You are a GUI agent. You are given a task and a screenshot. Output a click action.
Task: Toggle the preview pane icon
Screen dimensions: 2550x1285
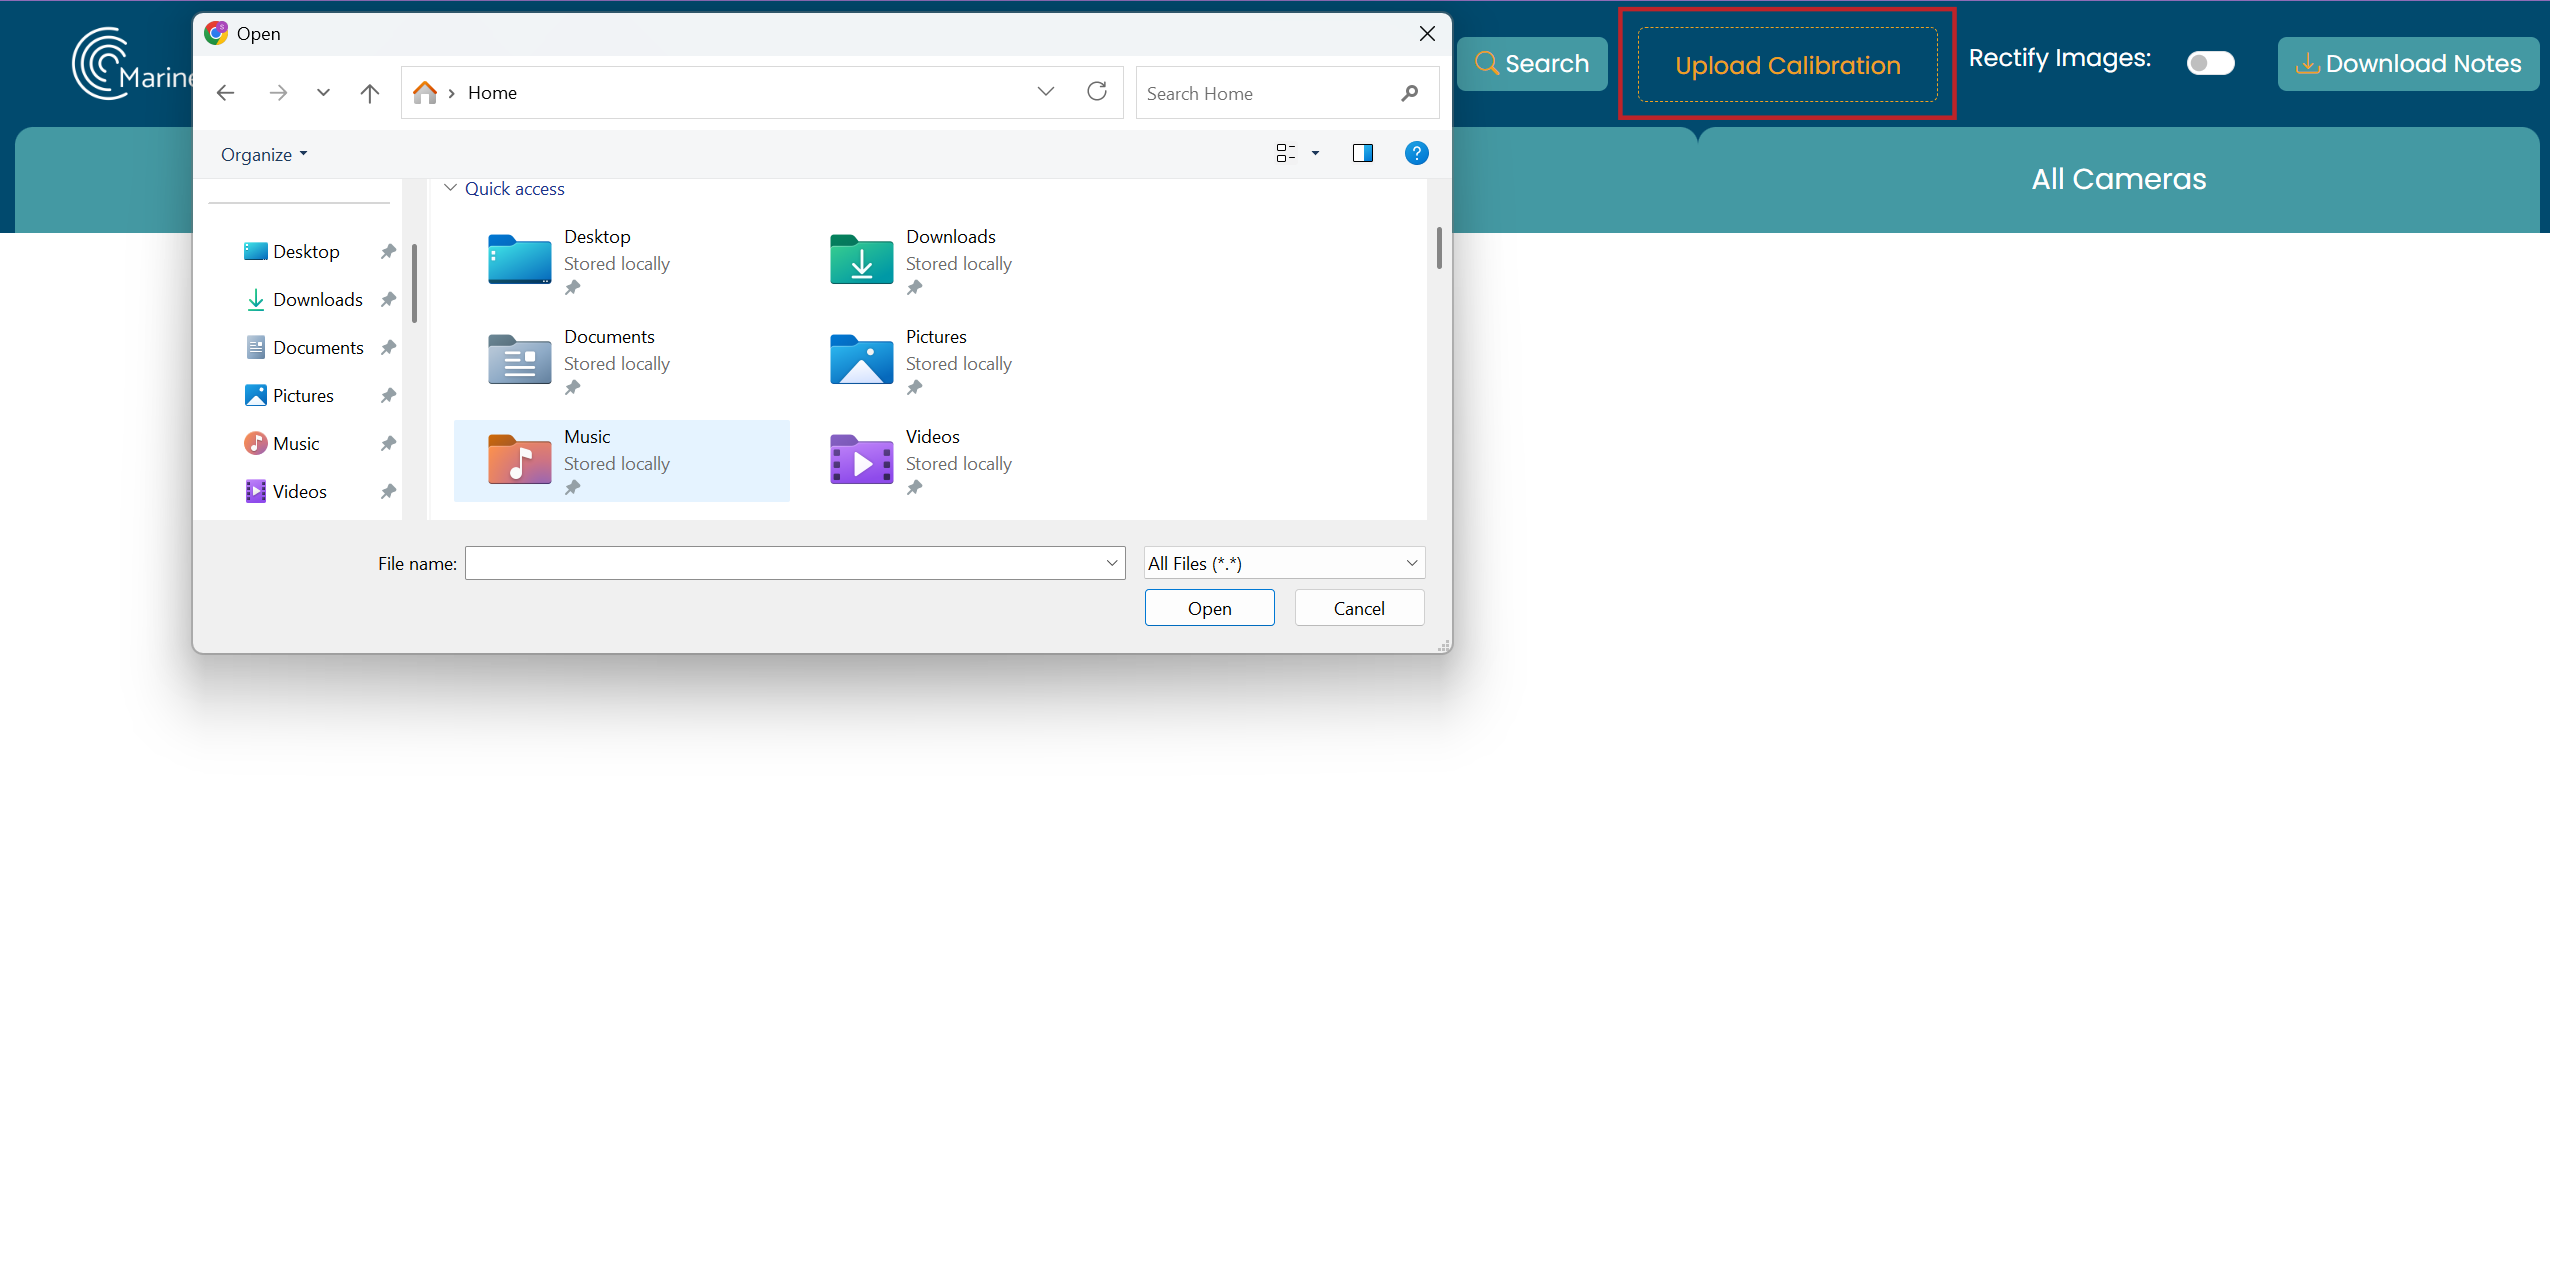(1362, 153)
